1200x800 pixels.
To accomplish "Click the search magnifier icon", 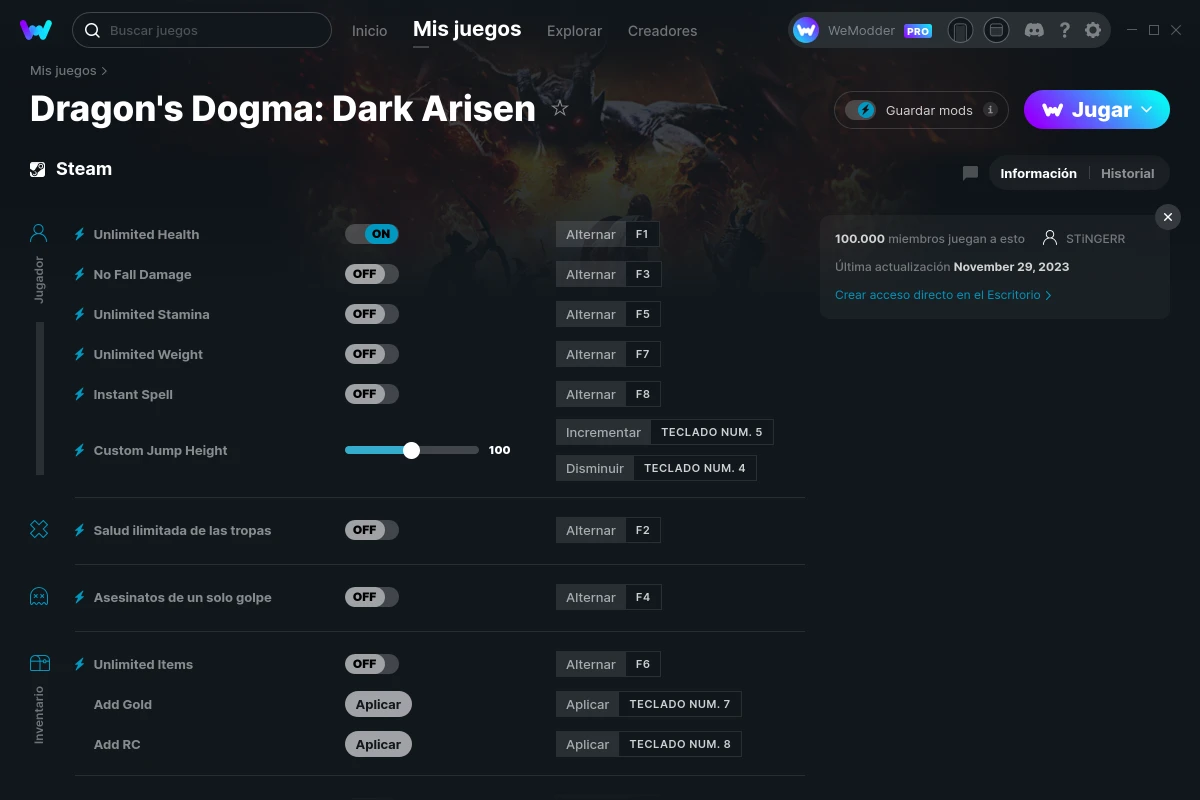I will 92,30.
